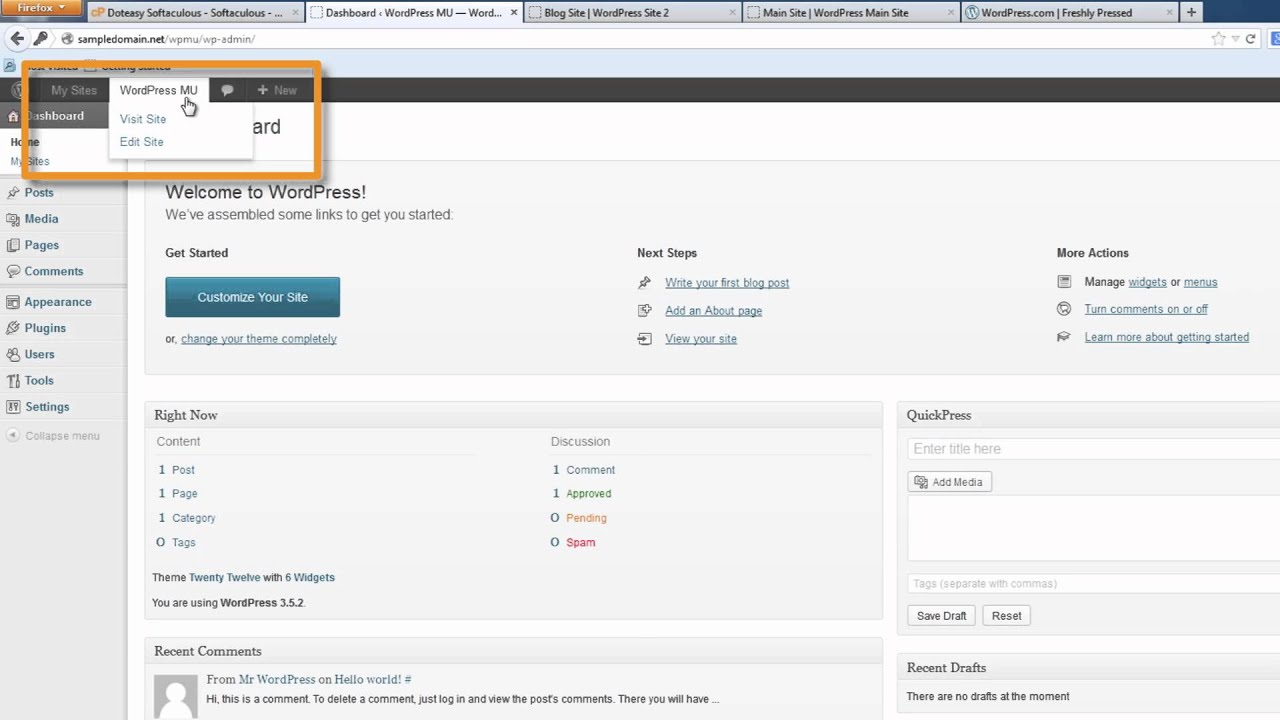Viewport: 1280px width, 720px height.
Task: Select Edit Site from the dropdown menu
Action: (x=141, y=142)
